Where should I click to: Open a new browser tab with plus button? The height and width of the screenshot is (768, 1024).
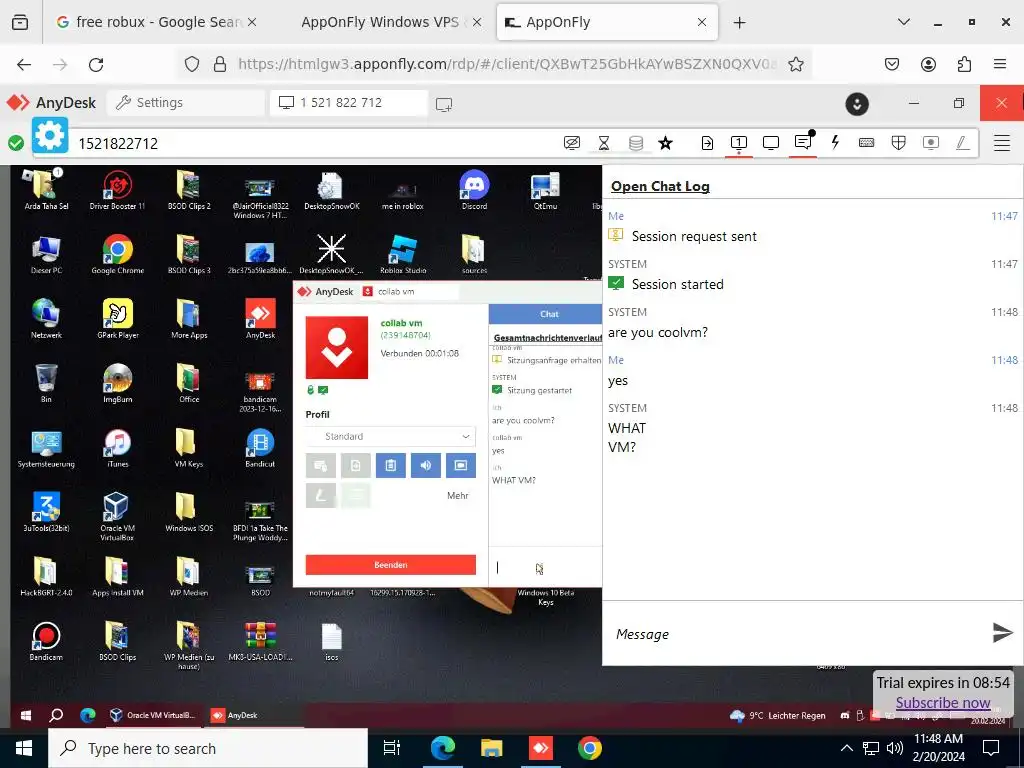(x=739, y=23)
